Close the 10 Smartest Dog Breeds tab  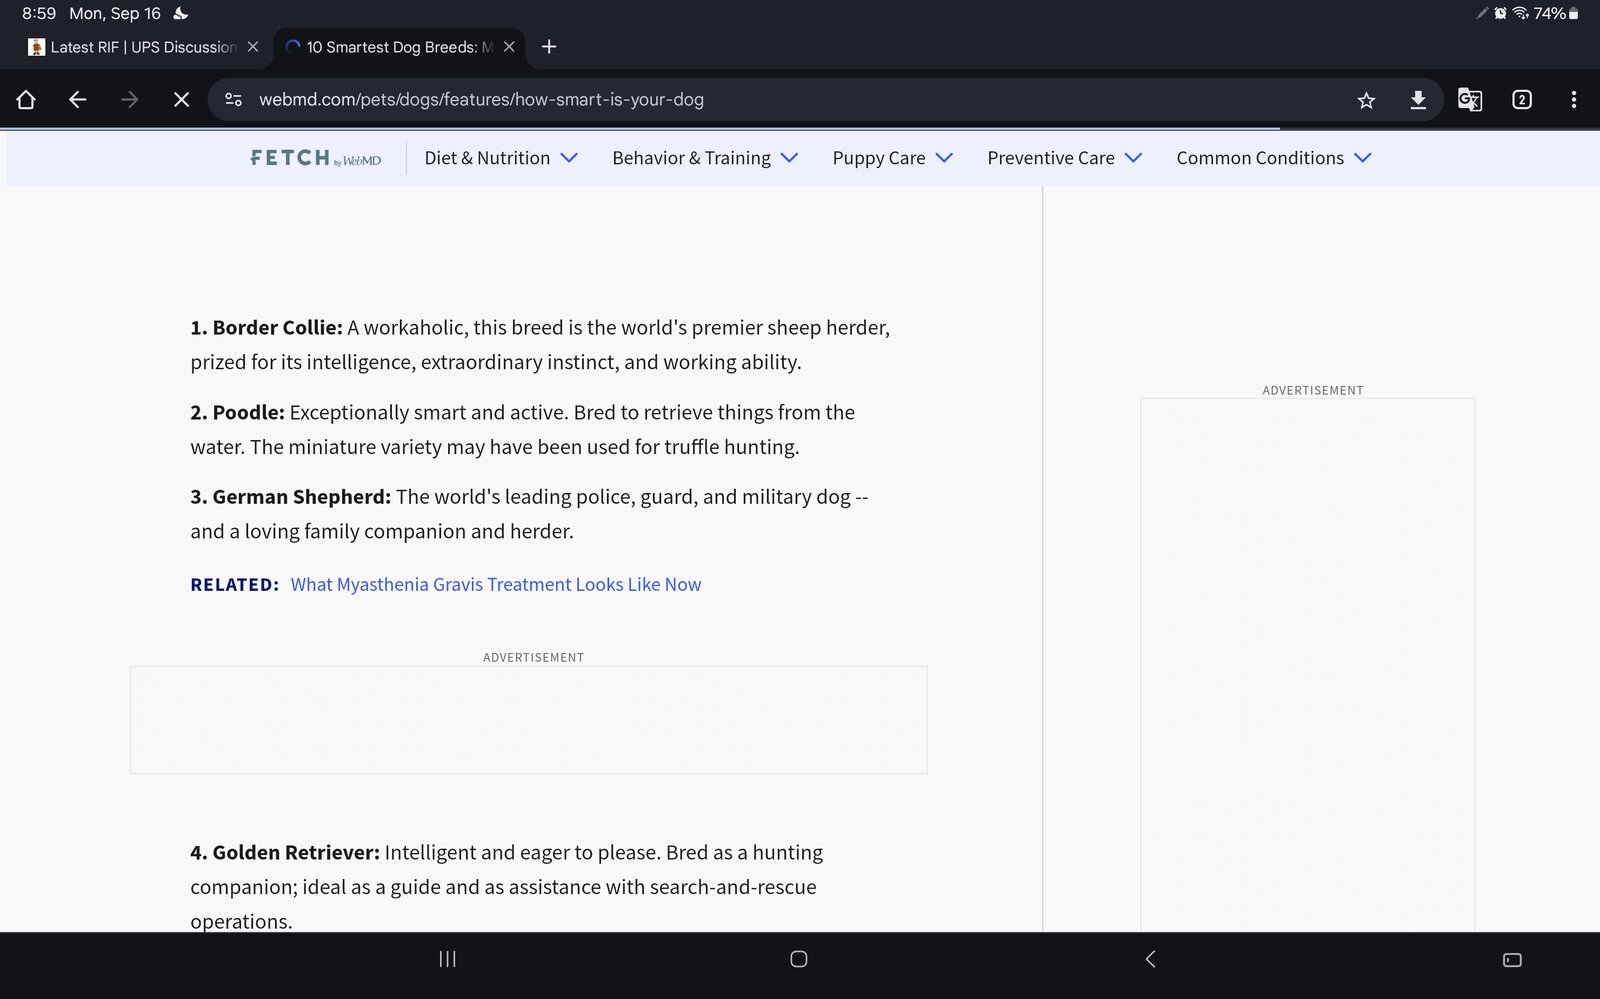pyautogui.click(x=509, y=47)
